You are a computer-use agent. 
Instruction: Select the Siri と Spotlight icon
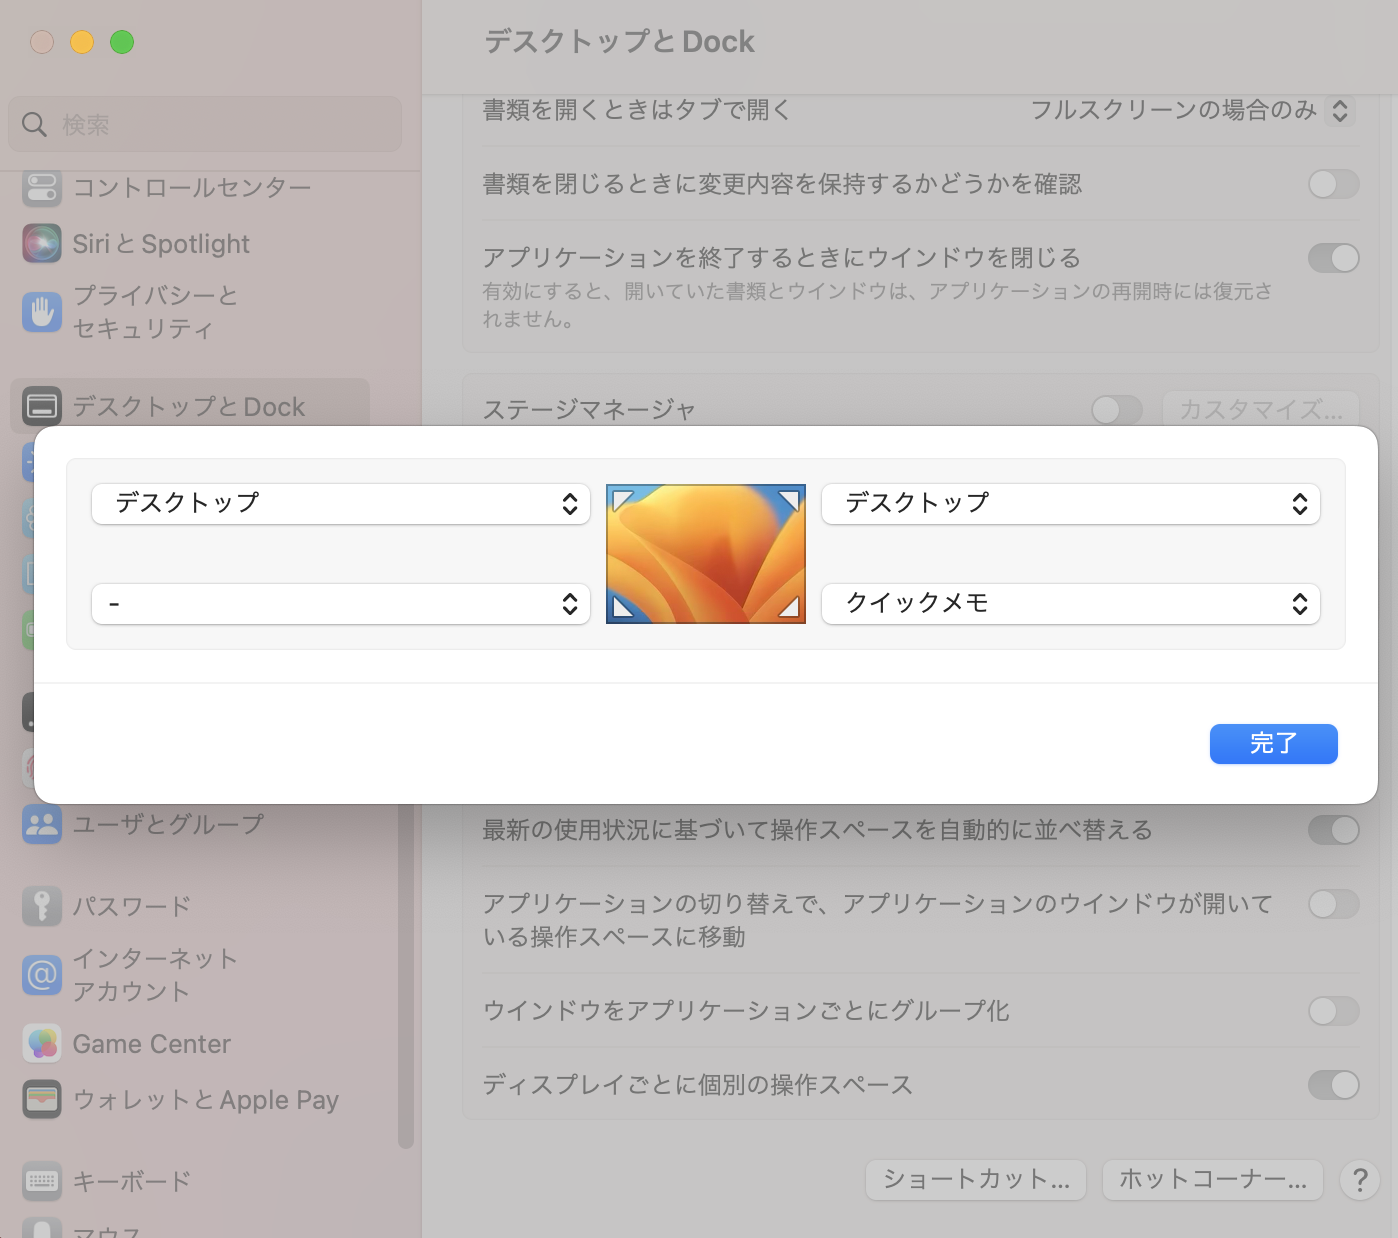(x=41, y=243)
